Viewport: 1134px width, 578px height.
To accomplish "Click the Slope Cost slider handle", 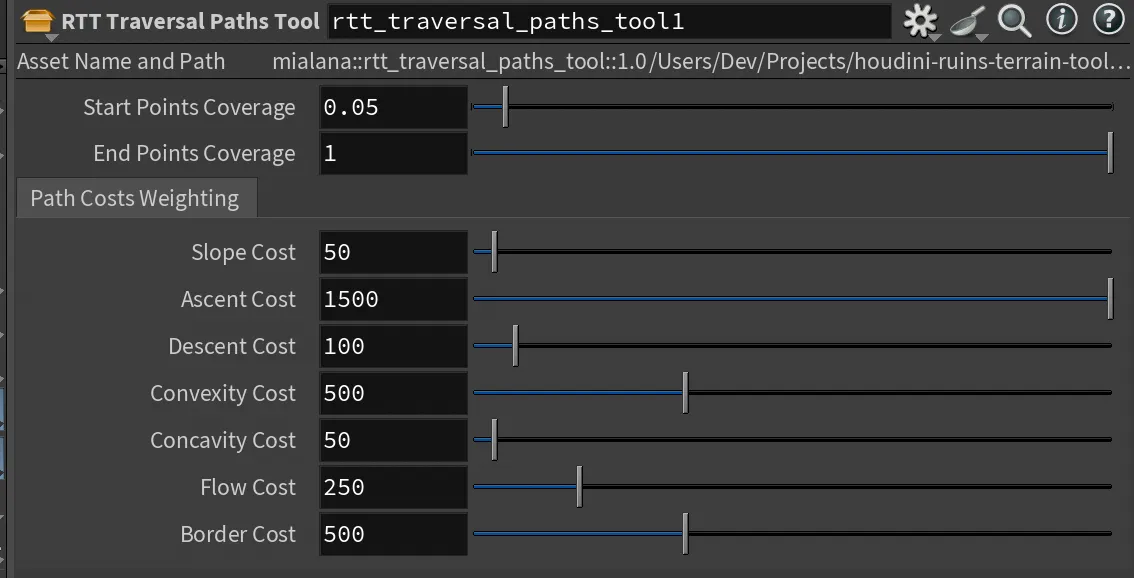I will coord(494,252).
